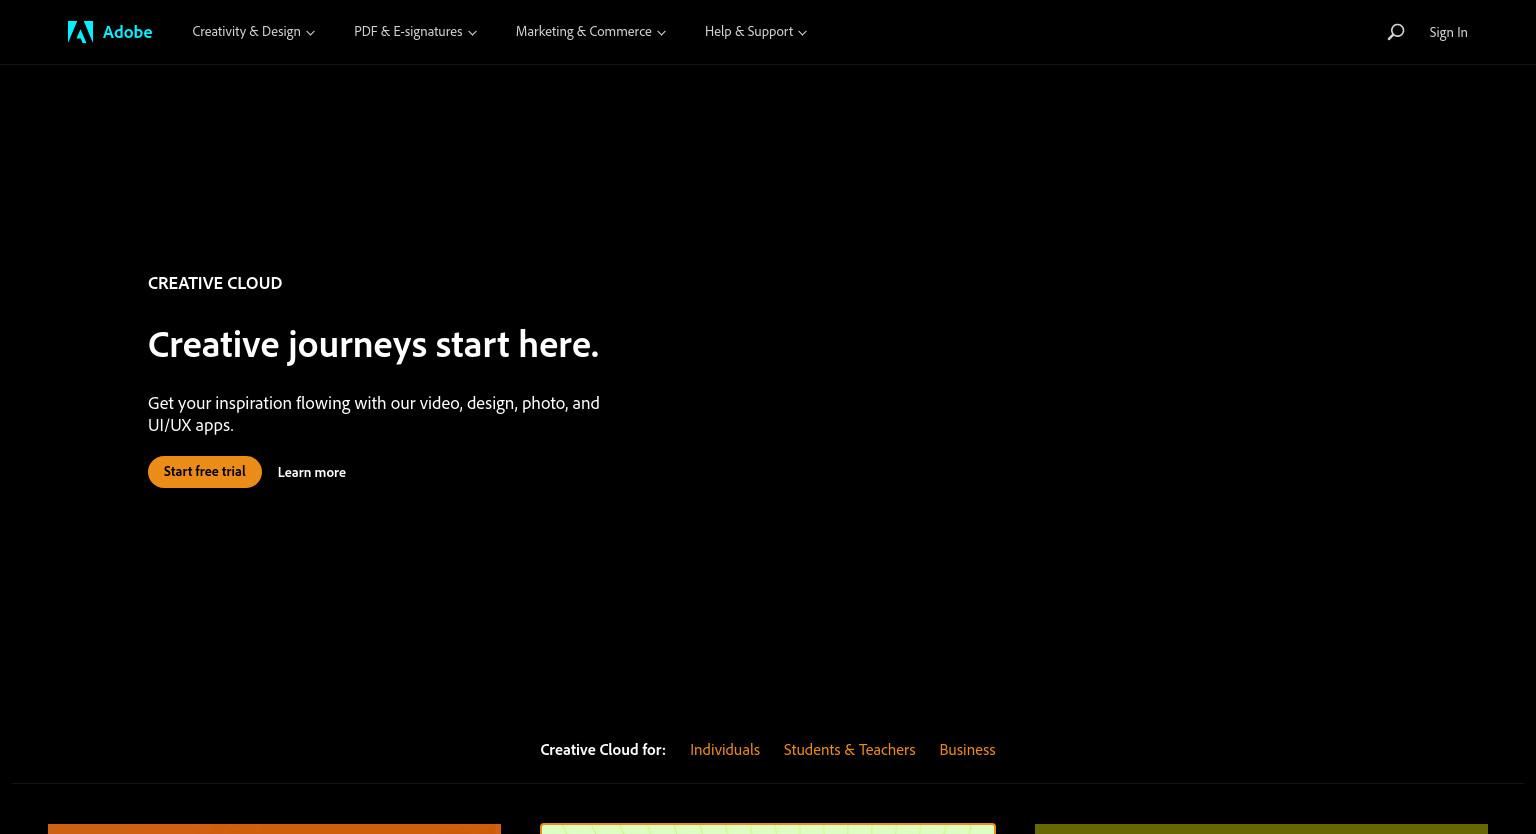Click the CREATIVE CLOUD heading text

point(215,283)
